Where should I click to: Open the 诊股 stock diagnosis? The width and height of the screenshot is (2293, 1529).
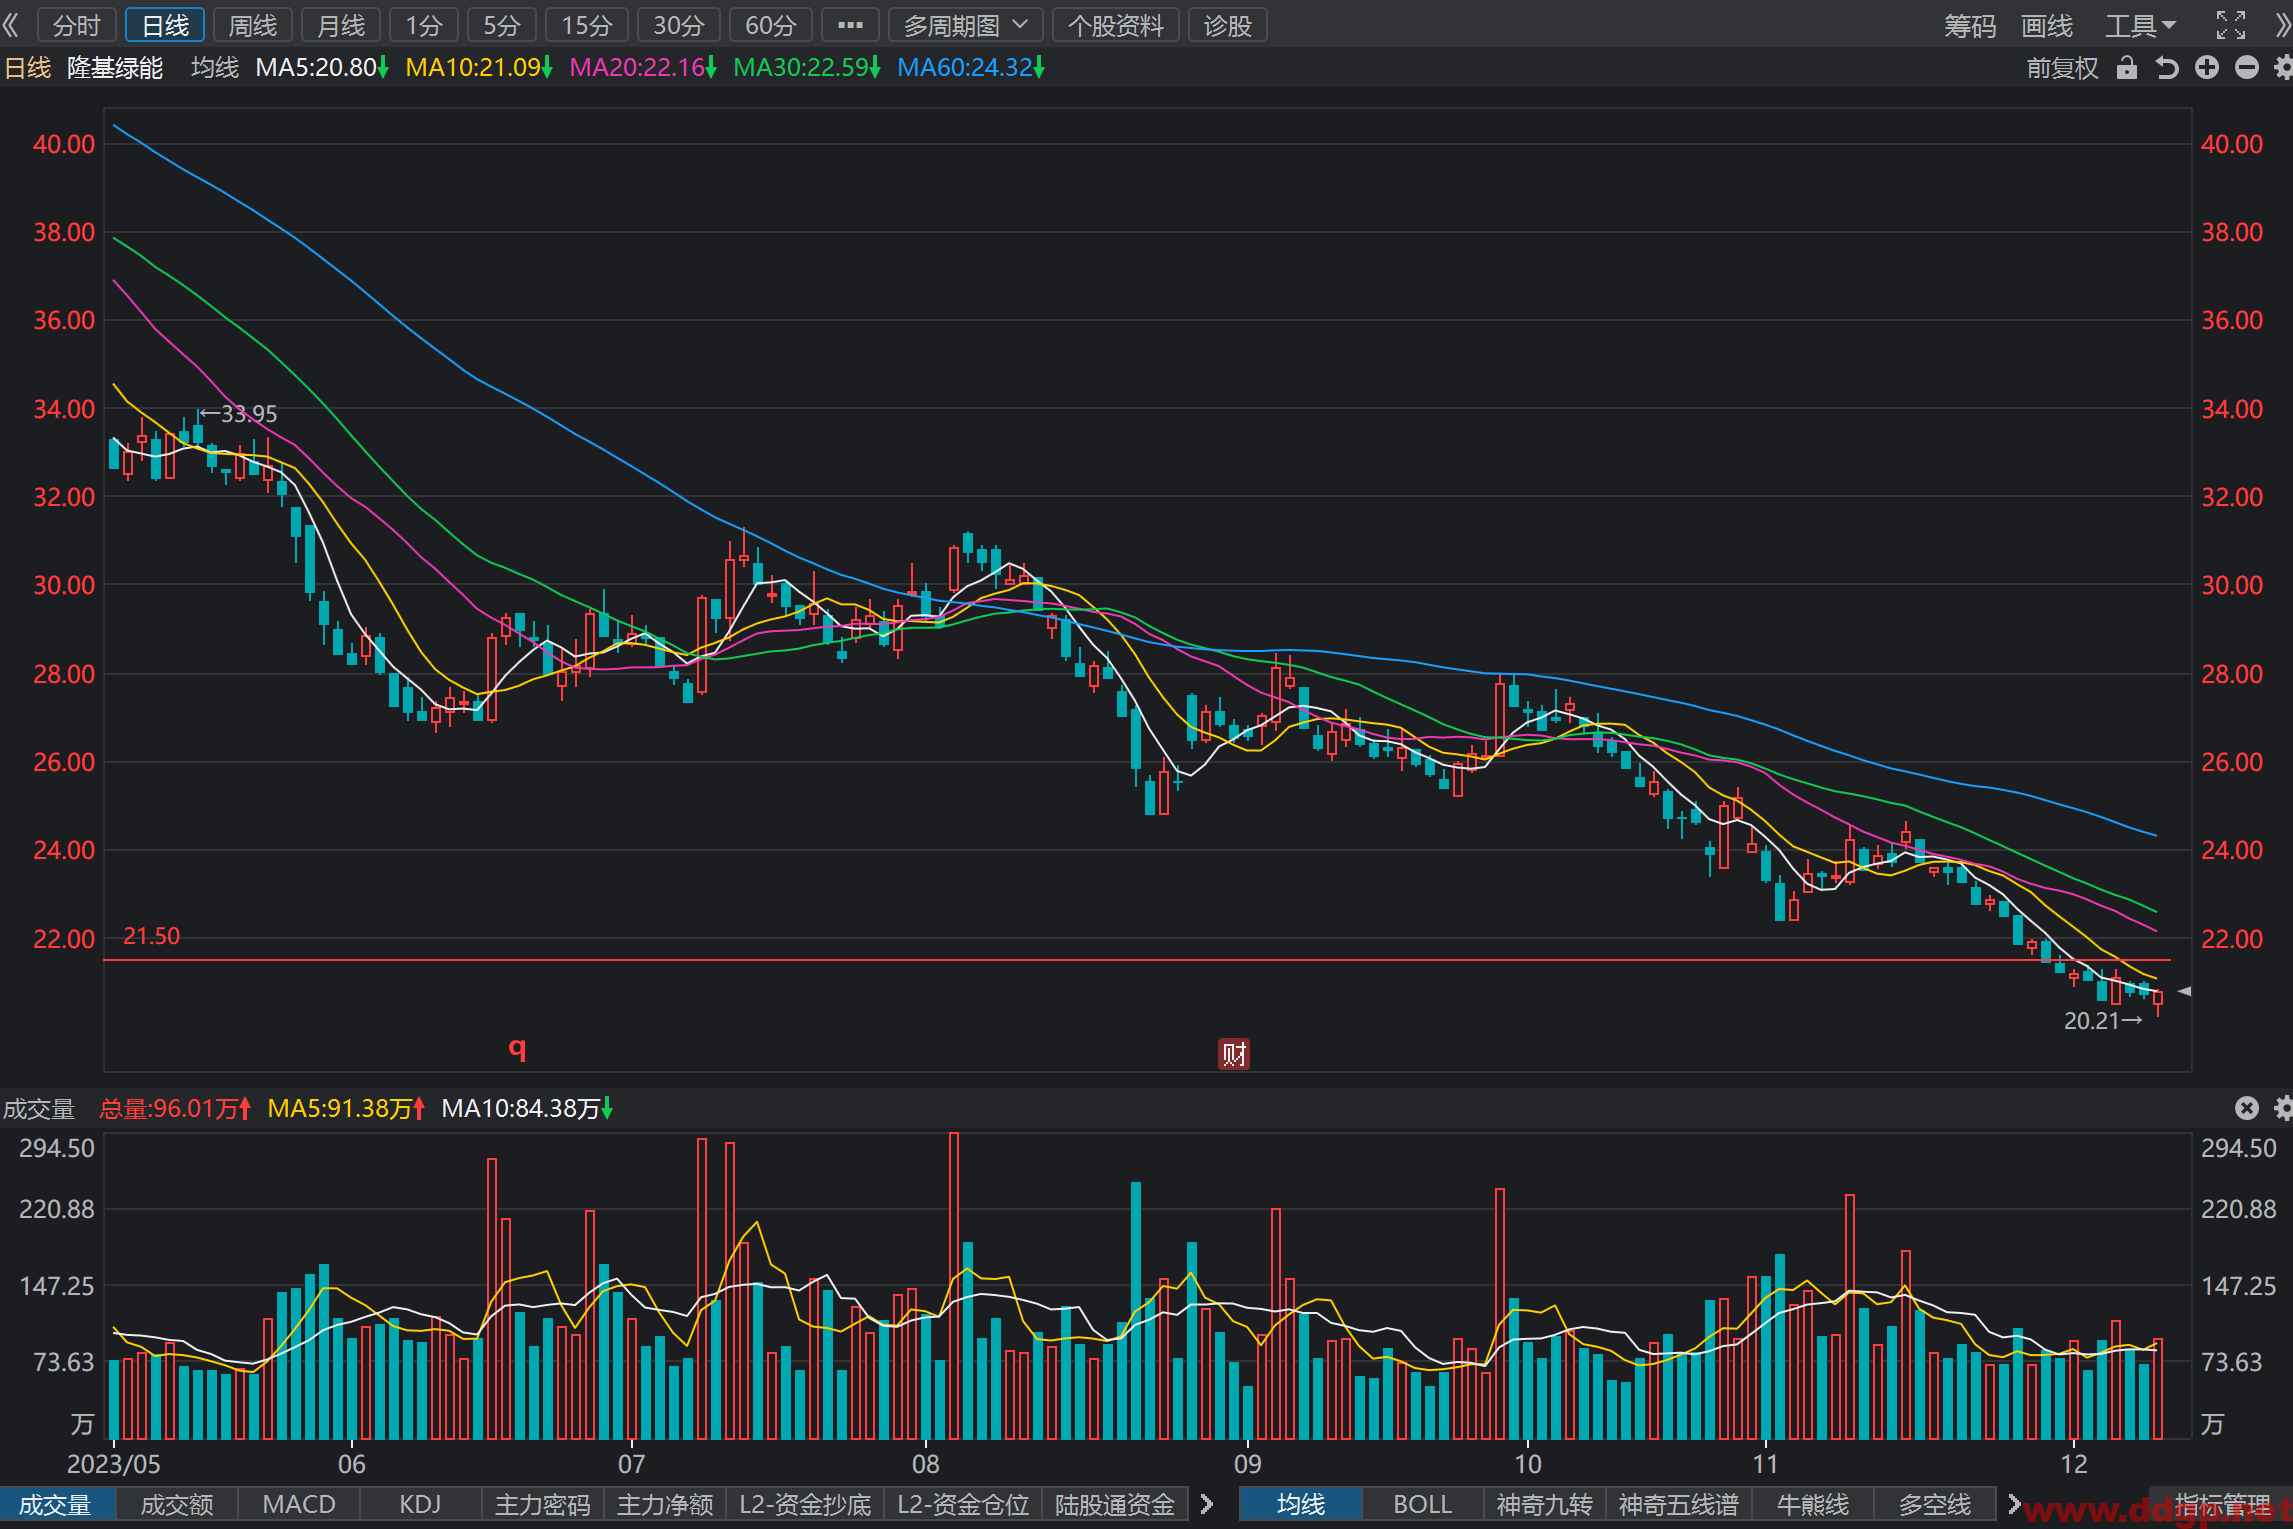click(x=1227, y=25)
